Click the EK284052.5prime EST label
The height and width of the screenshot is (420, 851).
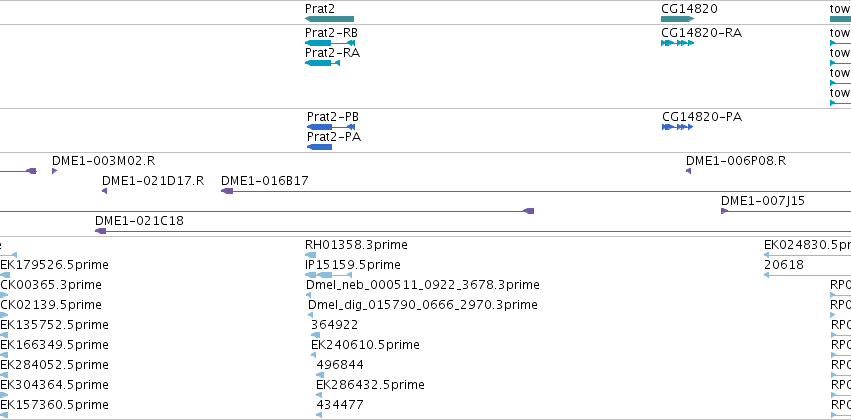tap(54, 365)
